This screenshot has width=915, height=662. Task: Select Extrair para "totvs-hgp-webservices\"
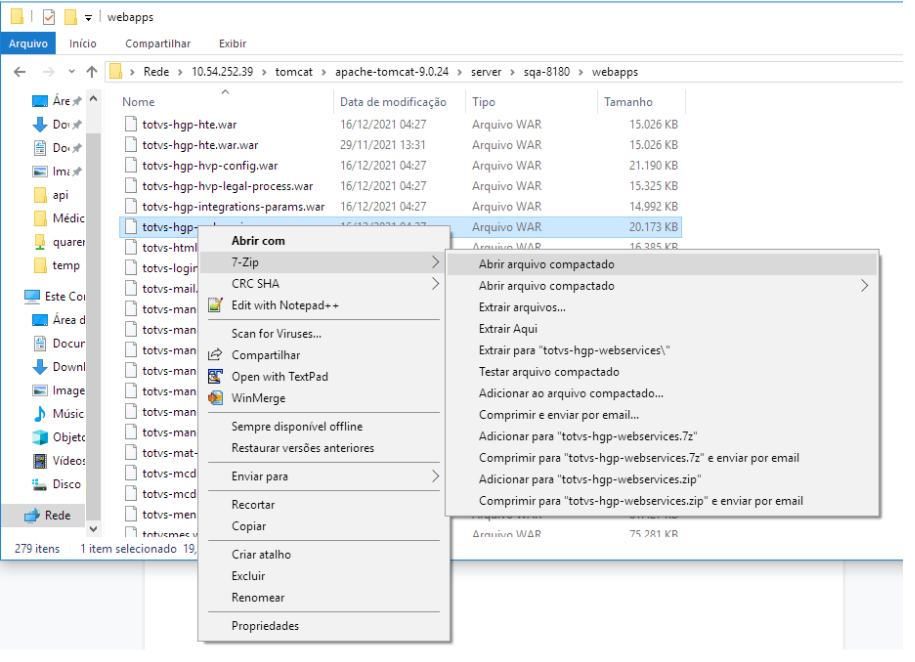coord(662,351)
